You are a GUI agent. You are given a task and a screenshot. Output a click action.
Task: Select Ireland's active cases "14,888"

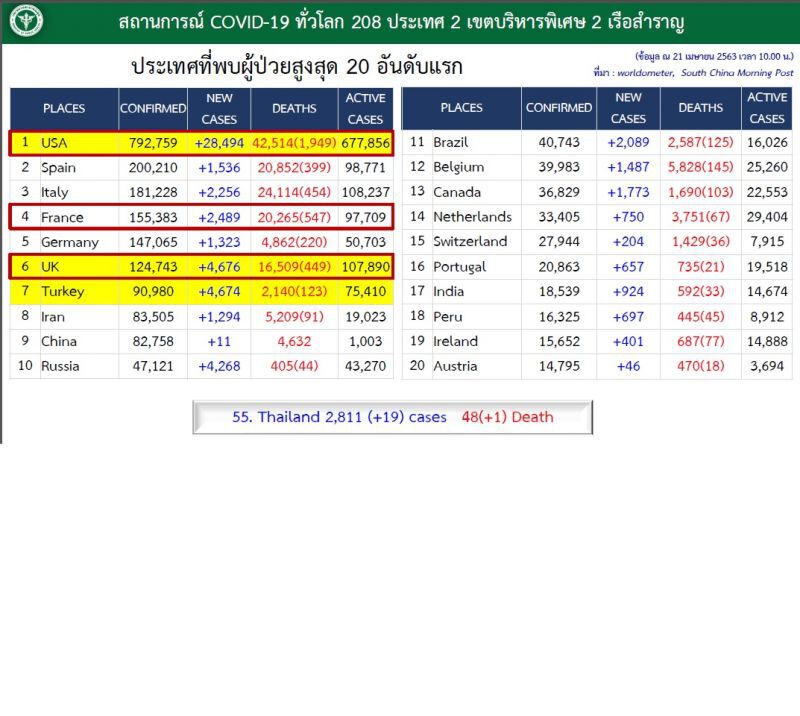(767, 341)
